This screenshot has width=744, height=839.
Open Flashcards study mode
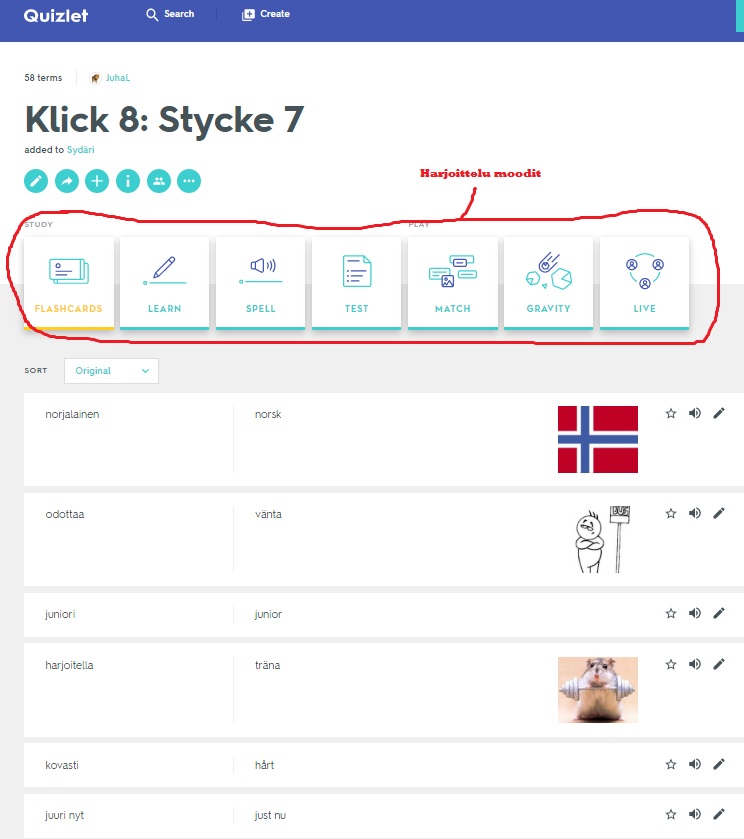click(x=69, y=282)
